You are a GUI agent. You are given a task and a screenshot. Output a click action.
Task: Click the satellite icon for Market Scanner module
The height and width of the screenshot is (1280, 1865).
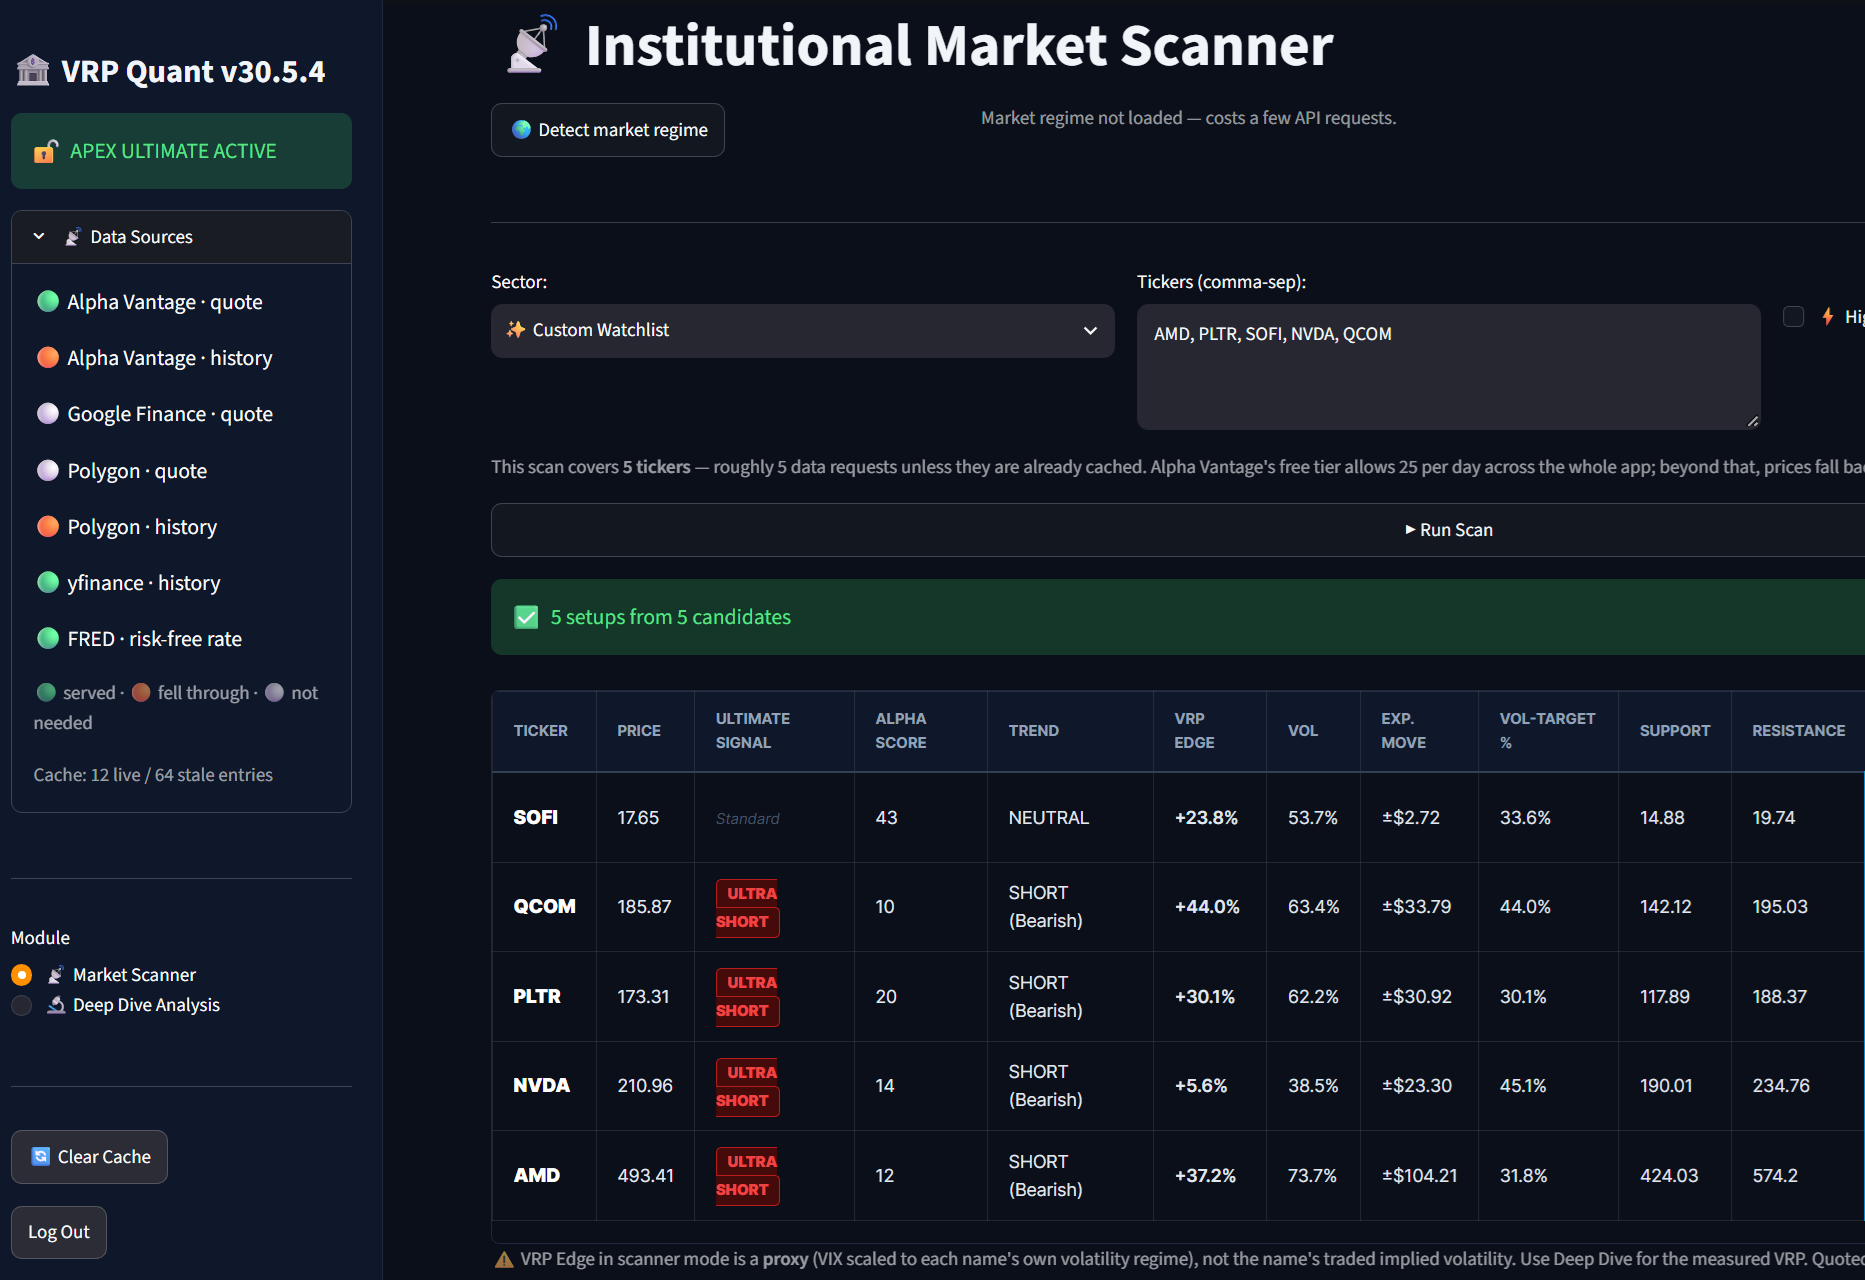[56, 974]
